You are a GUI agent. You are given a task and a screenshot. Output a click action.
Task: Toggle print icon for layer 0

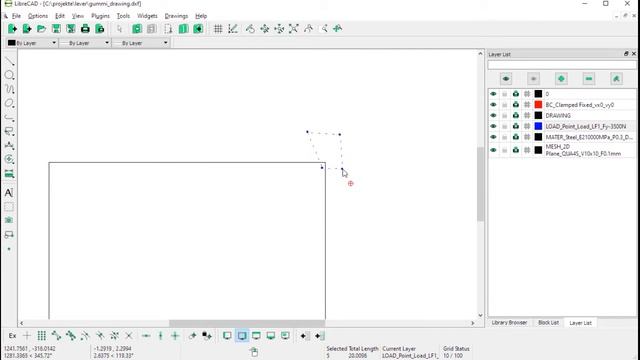516,94
